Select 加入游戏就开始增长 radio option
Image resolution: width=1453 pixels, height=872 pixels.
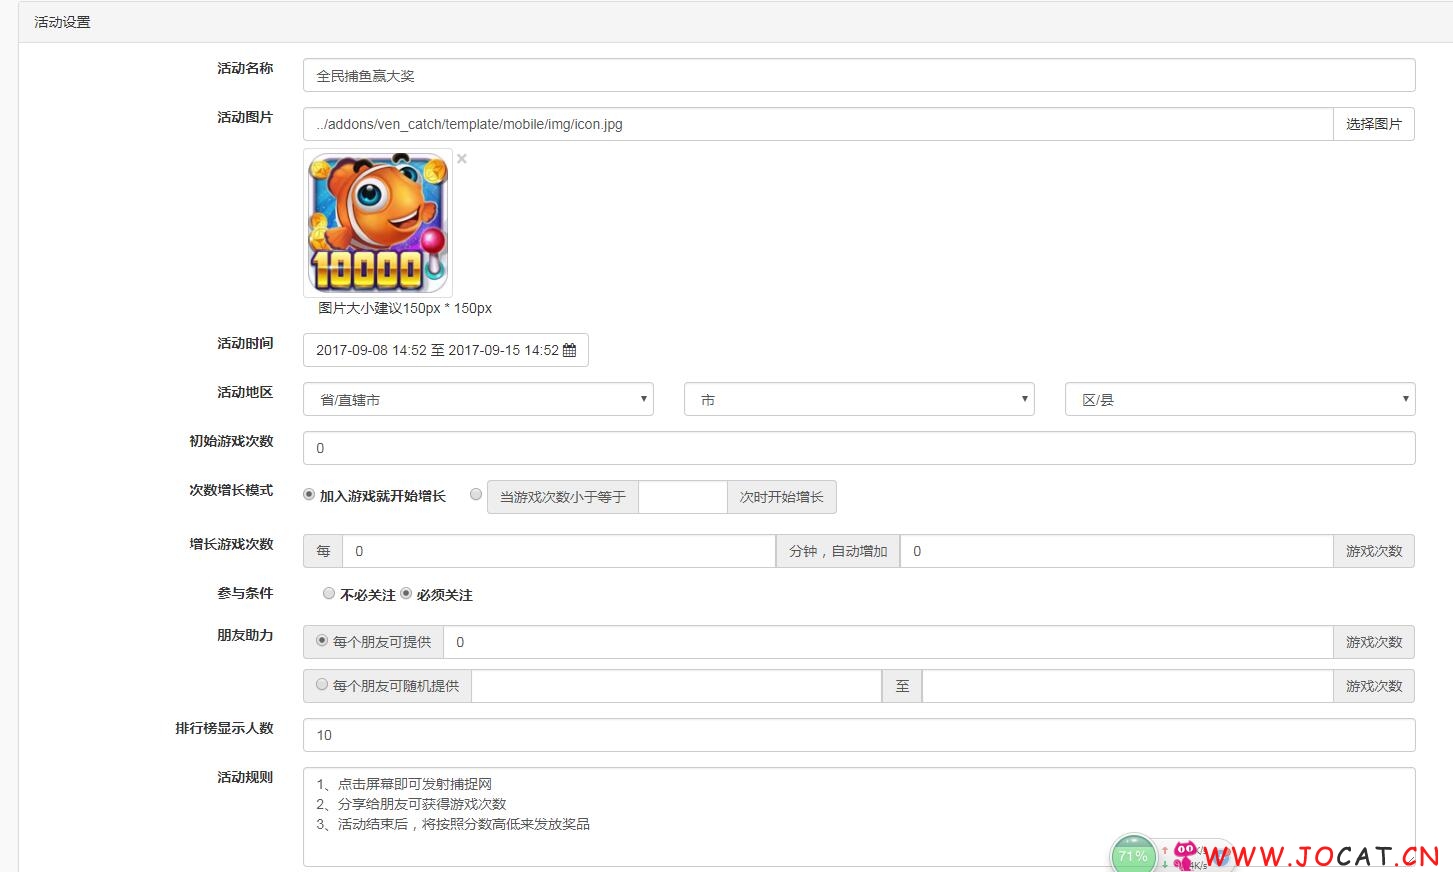tap(309, 495)
